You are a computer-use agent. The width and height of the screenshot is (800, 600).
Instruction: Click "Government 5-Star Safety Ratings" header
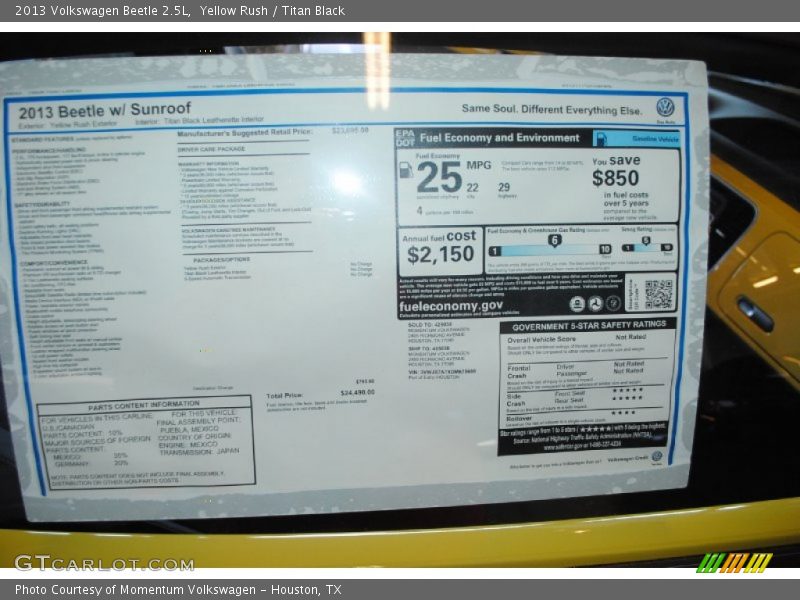pos(589,326)
